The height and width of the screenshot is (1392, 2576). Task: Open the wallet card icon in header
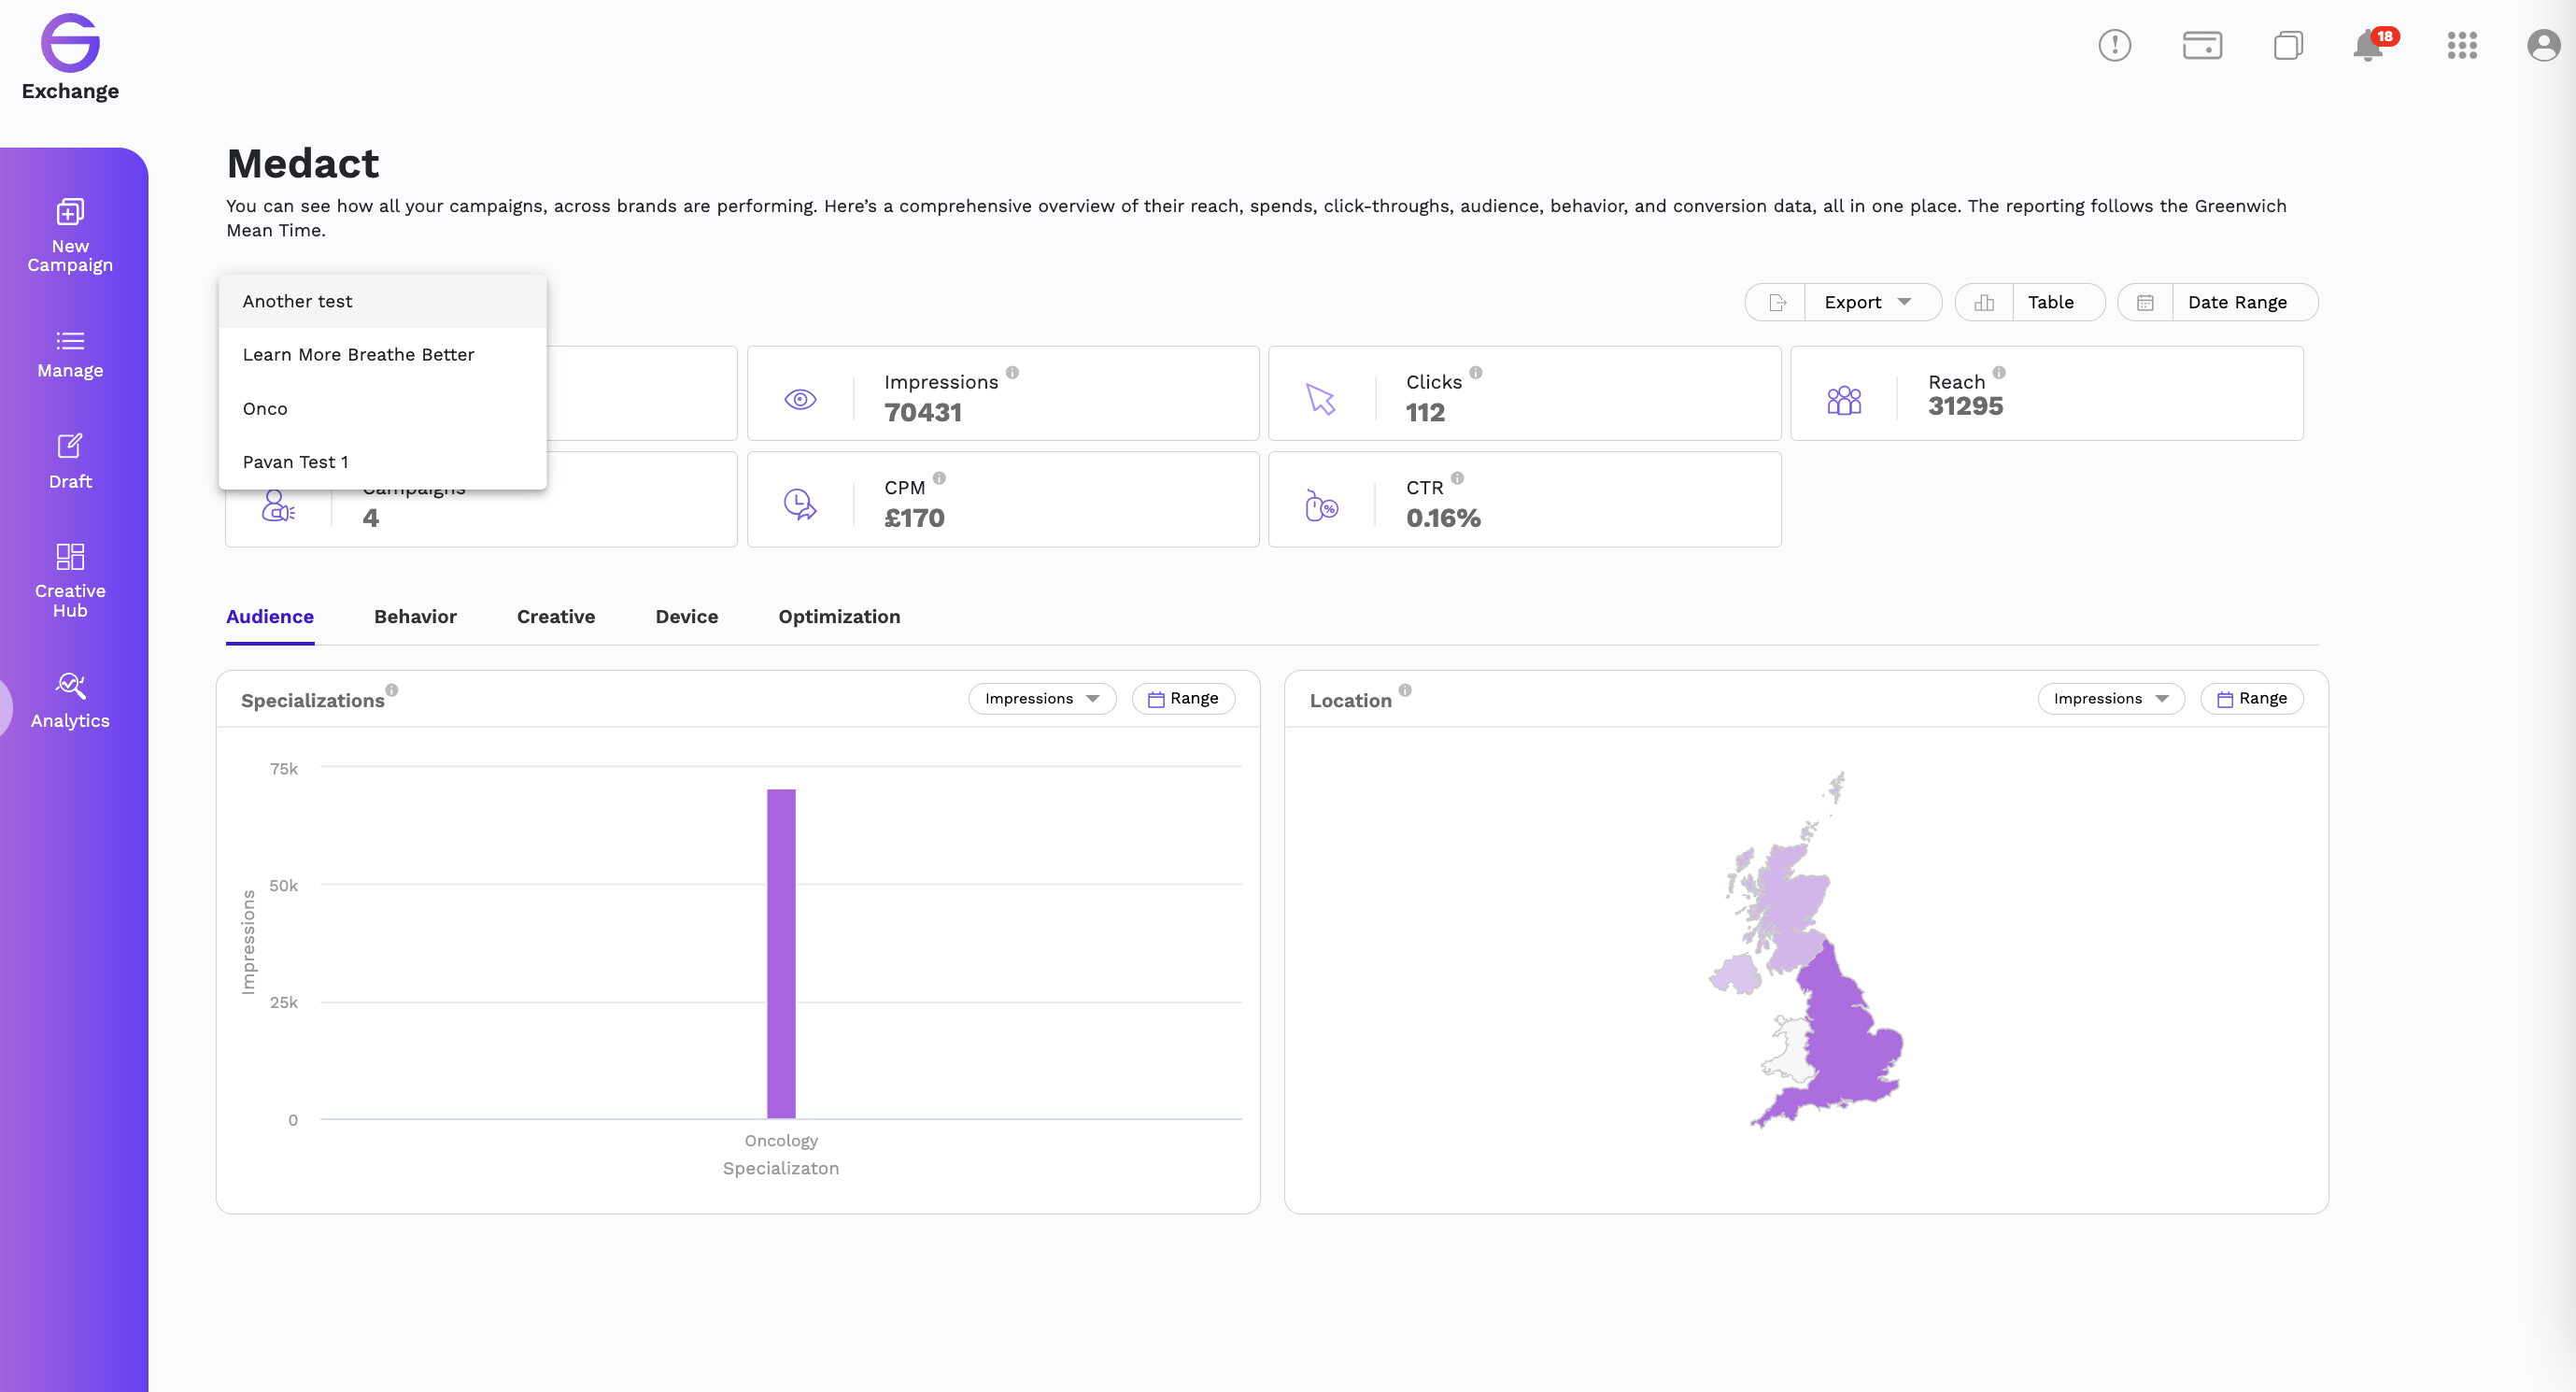(x=2202, y=45)
